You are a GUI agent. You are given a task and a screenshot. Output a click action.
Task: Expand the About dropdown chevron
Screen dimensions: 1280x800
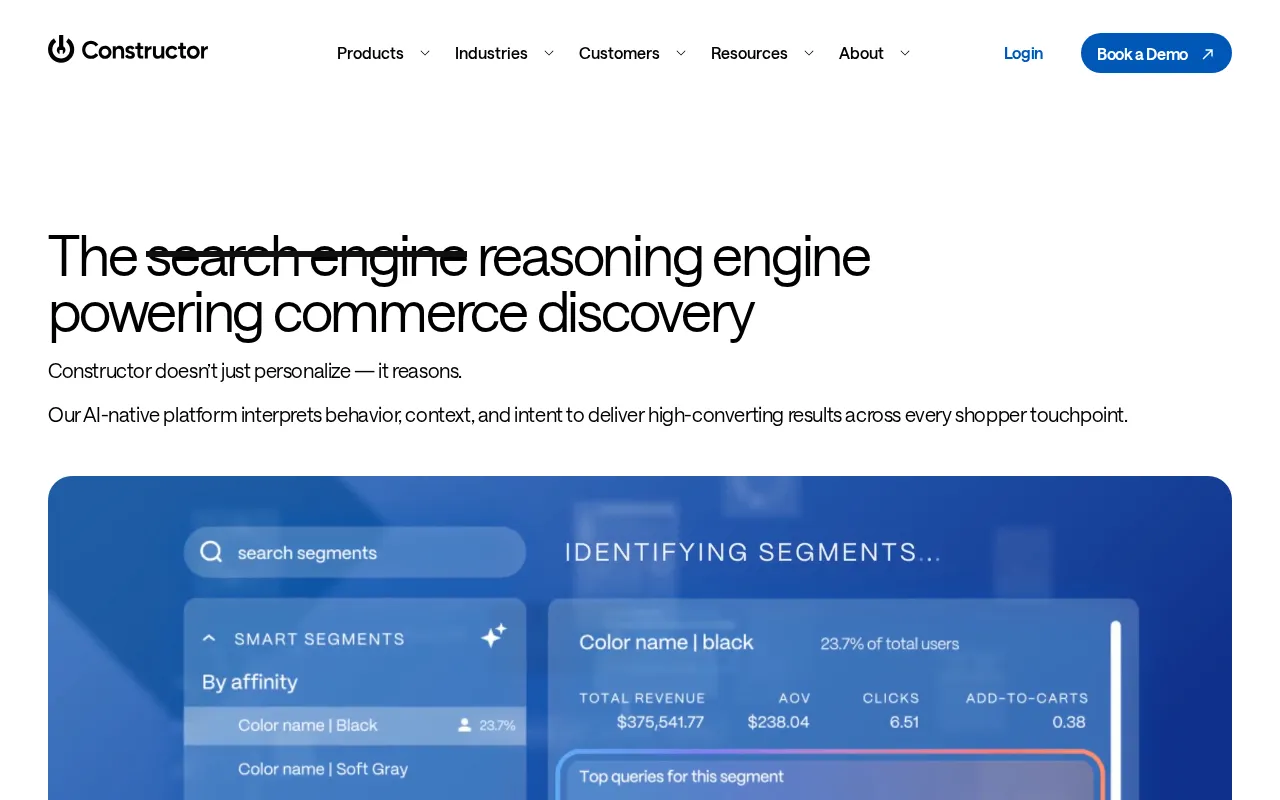(904, 53)
